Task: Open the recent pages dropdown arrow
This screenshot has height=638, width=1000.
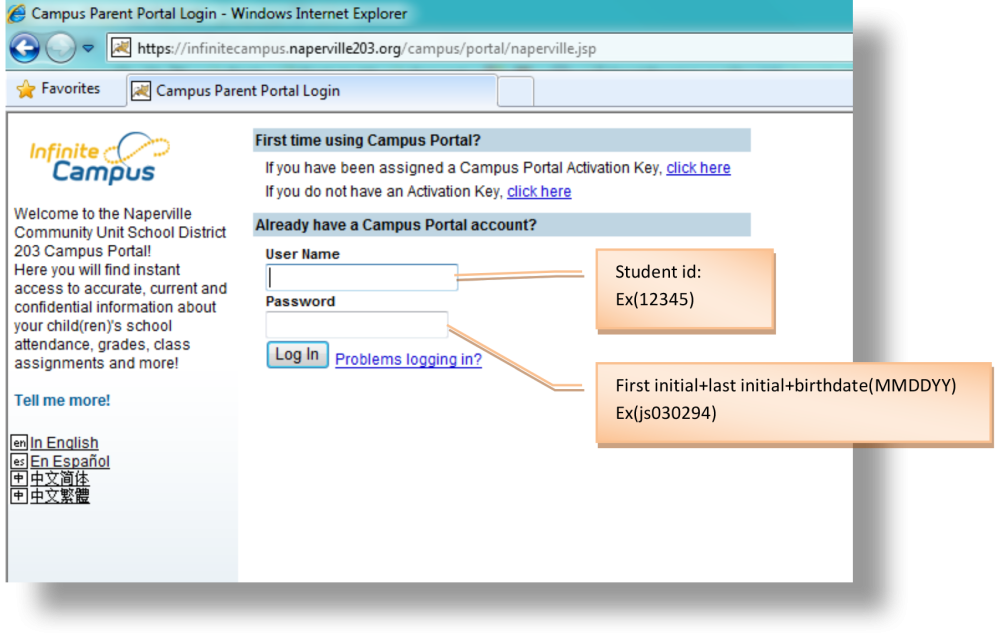Action: click(88, 48)
